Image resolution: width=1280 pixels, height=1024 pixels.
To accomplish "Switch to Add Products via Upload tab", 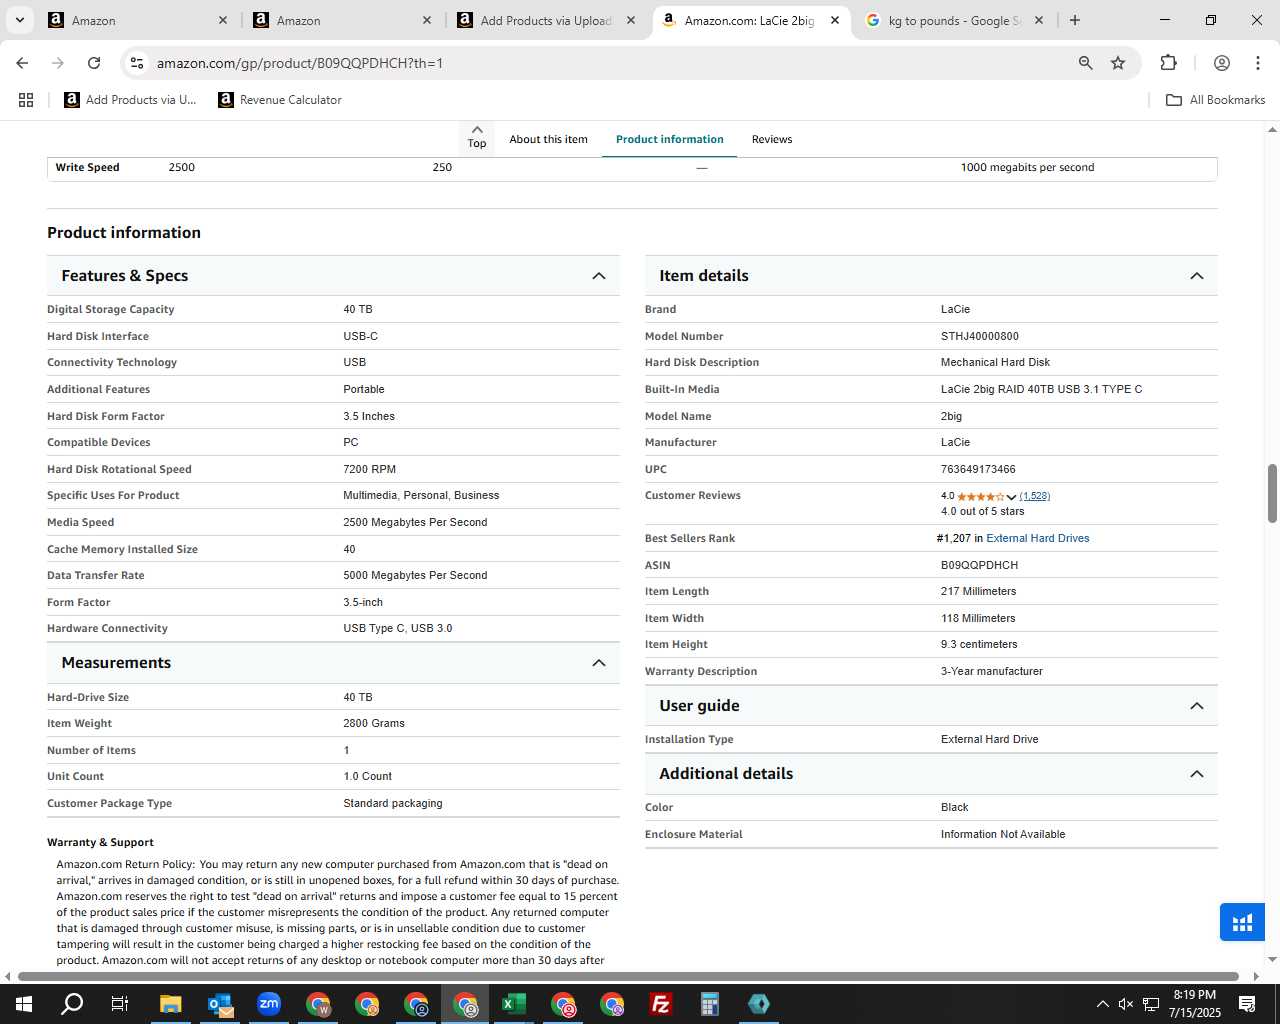I will tap(547, 20).
